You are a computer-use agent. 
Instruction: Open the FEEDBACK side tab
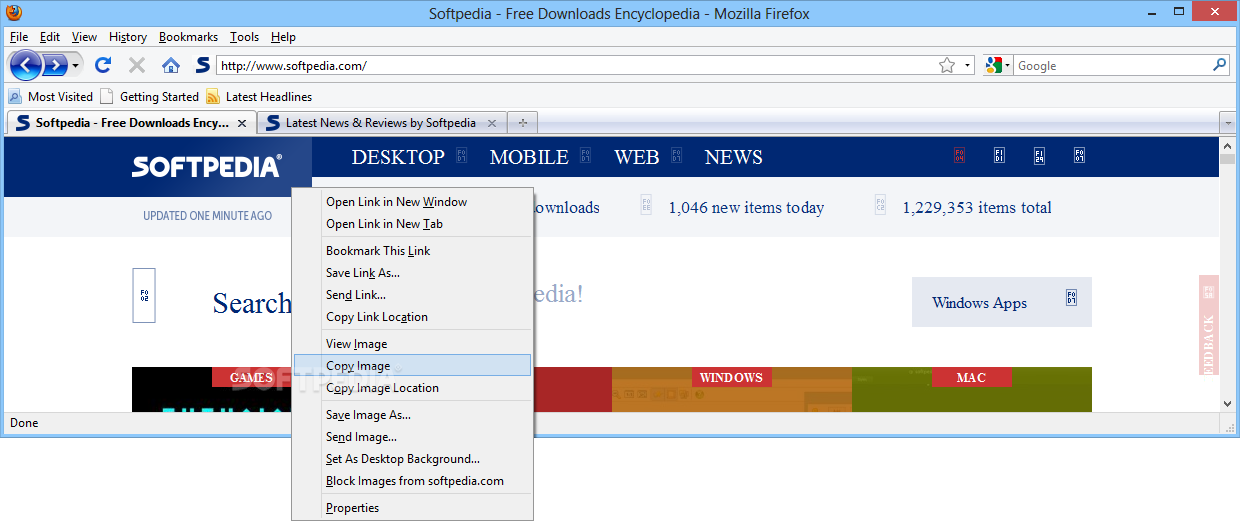pos(1209,325)
